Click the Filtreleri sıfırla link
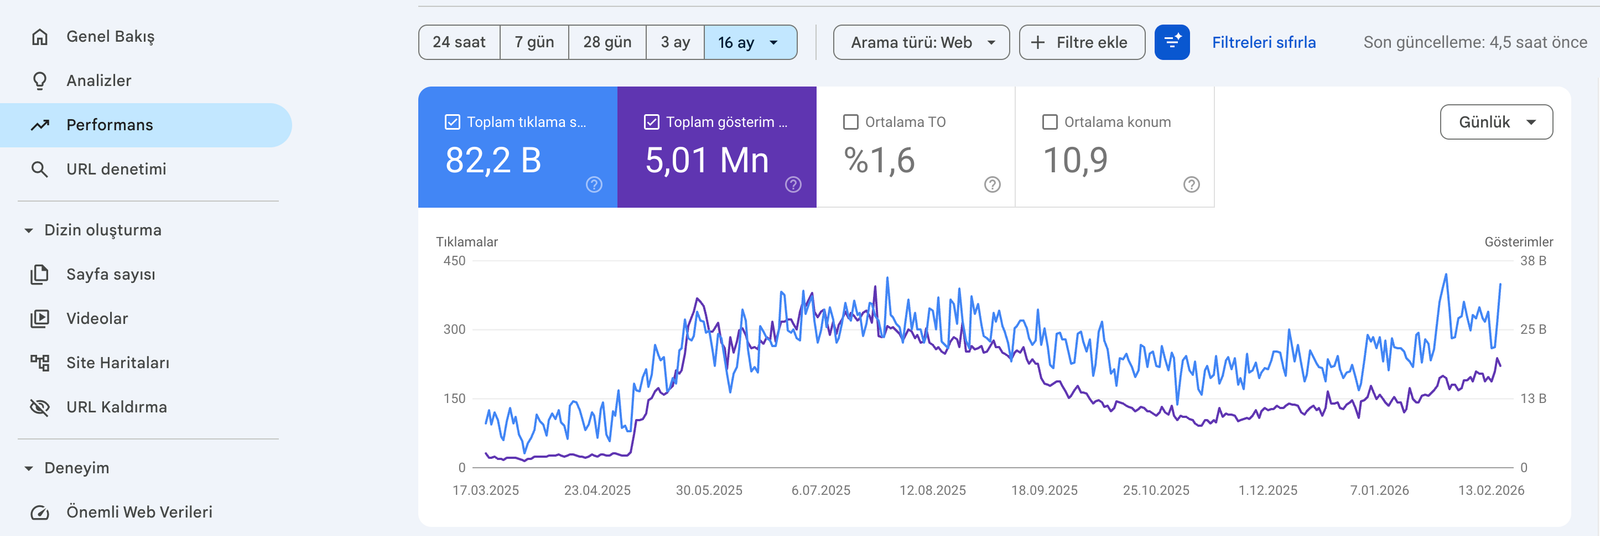This screenshot has height=536, width=1600. 1263,42
